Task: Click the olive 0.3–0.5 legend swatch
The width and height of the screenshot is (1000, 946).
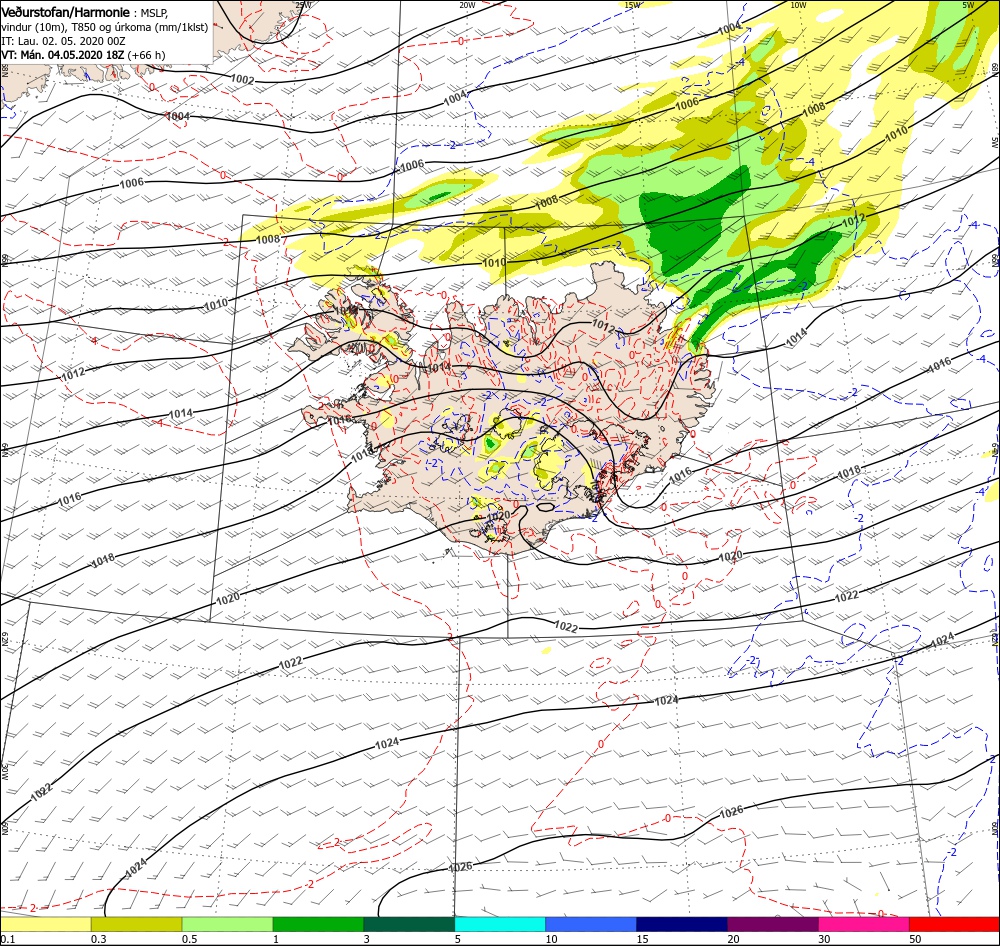Action: click(x=136, y=924)
